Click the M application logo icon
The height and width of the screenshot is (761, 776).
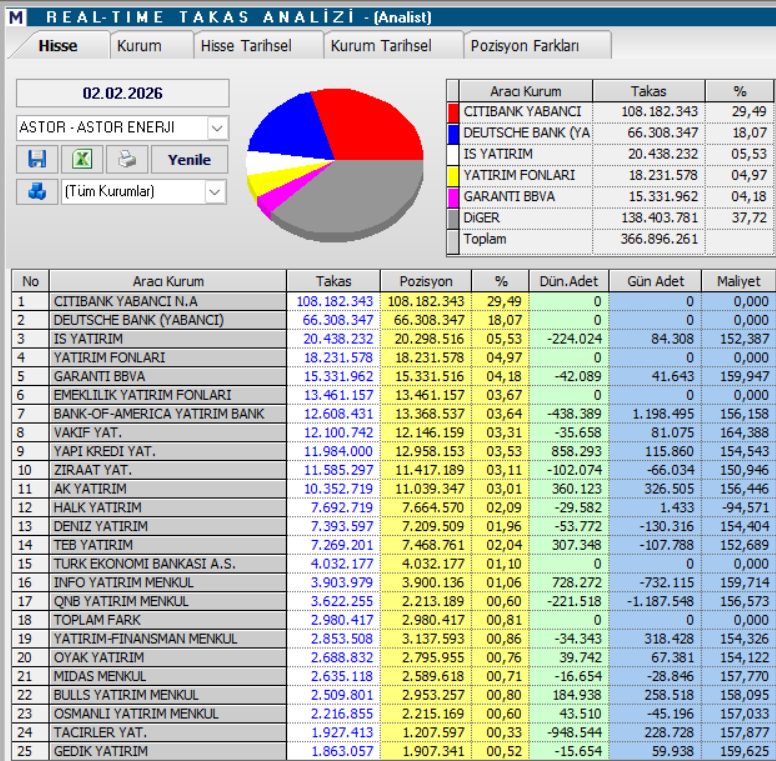[x=16, y=17]
